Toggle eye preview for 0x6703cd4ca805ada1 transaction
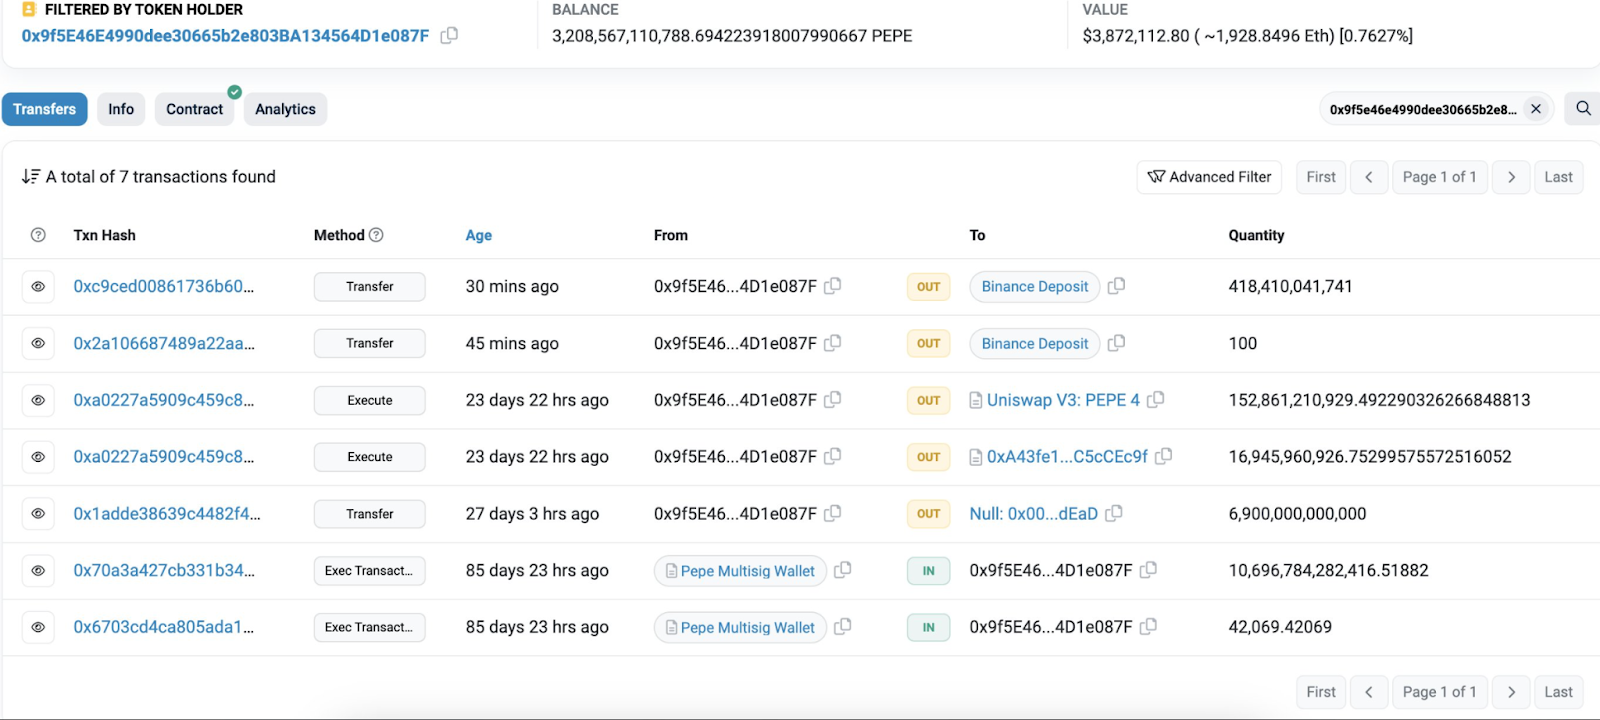Viewport: 1600px width, 720px height. pyautogui.click(x=38, y=628)
